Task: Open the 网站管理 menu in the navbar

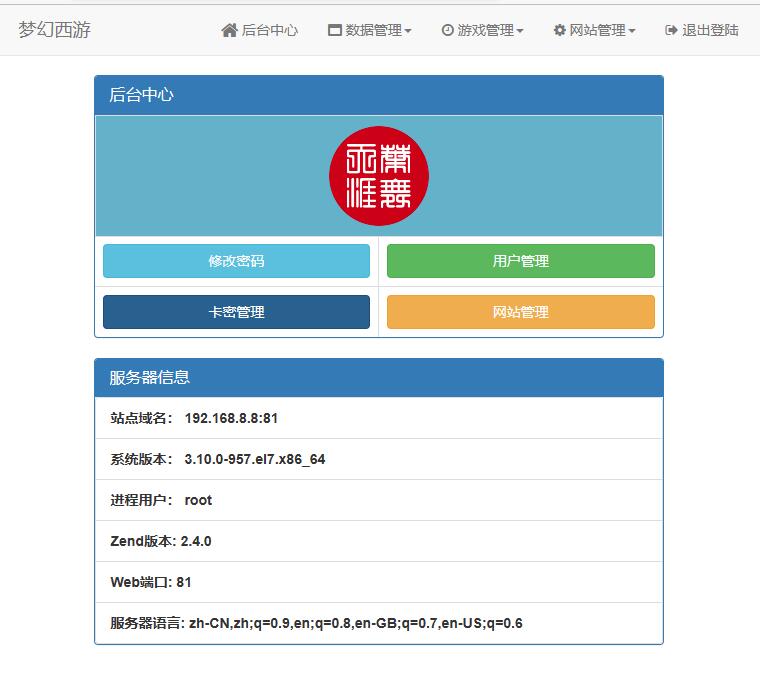Action: coord(594,30)
